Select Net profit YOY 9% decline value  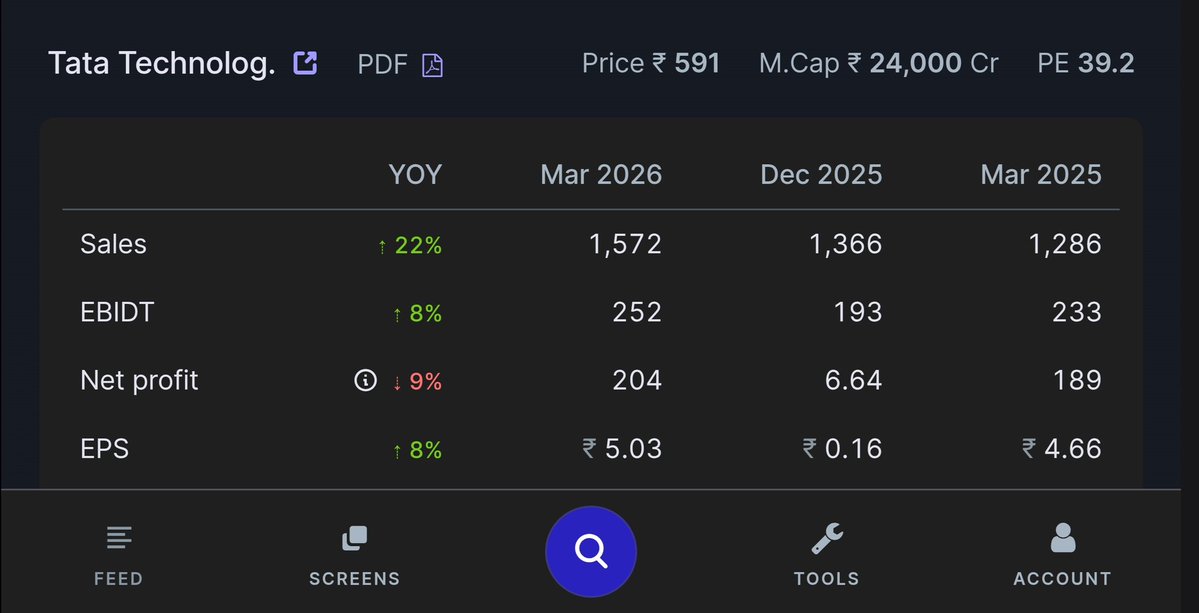(x=417, y=381)
